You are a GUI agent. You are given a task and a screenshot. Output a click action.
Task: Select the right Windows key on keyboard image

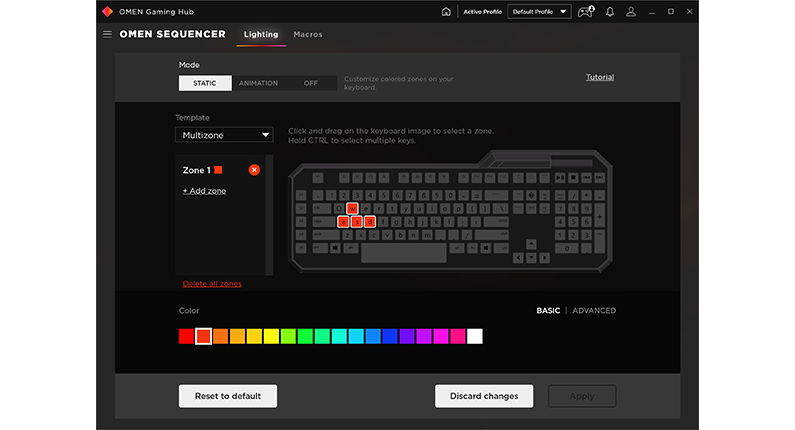point(485,248)
